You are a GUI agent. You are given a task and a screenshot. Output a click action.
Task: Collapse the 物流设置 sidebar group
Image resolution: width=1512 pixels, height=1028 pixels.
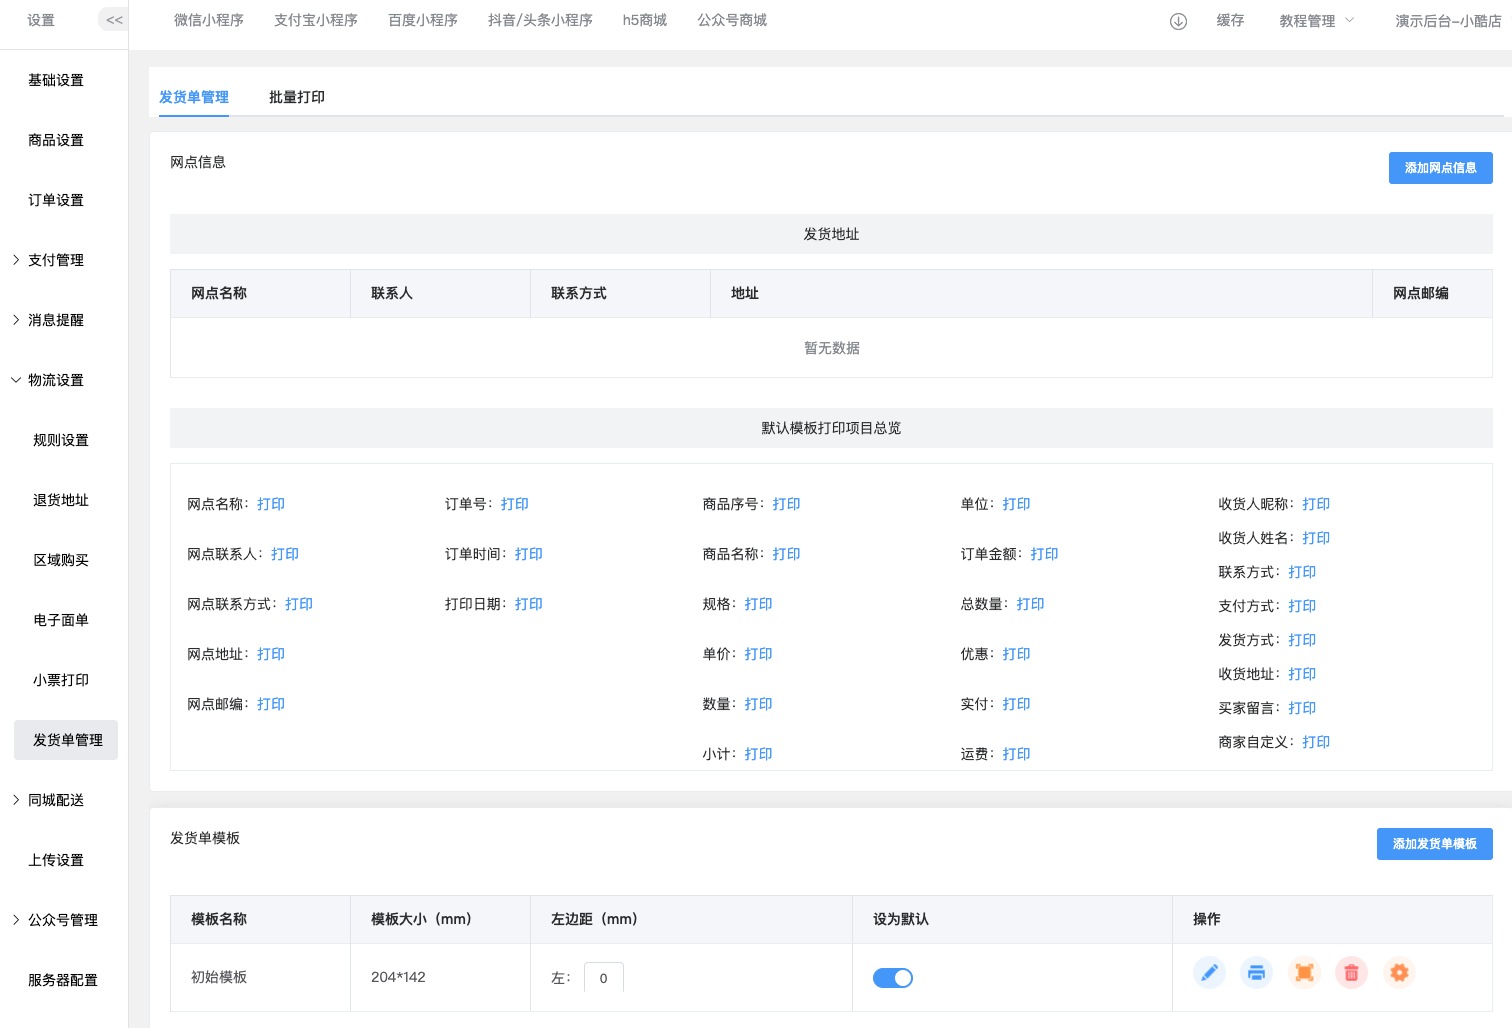point(56,380)
